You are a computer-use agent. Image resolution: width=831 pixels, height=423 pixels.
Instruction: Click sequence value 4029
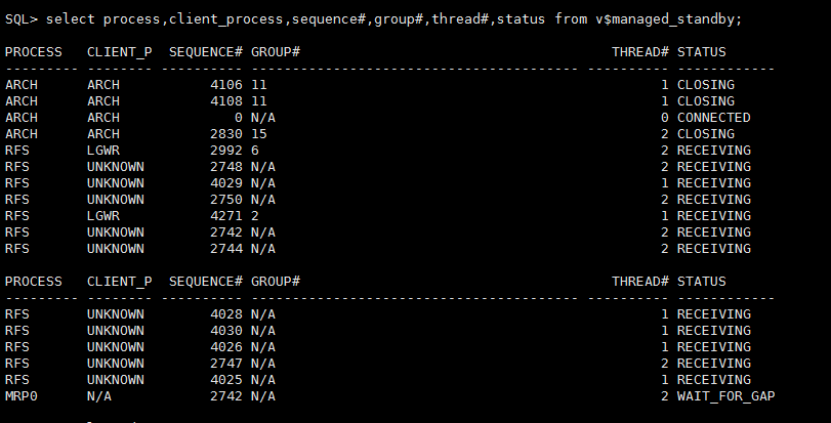tap(226, 183)
